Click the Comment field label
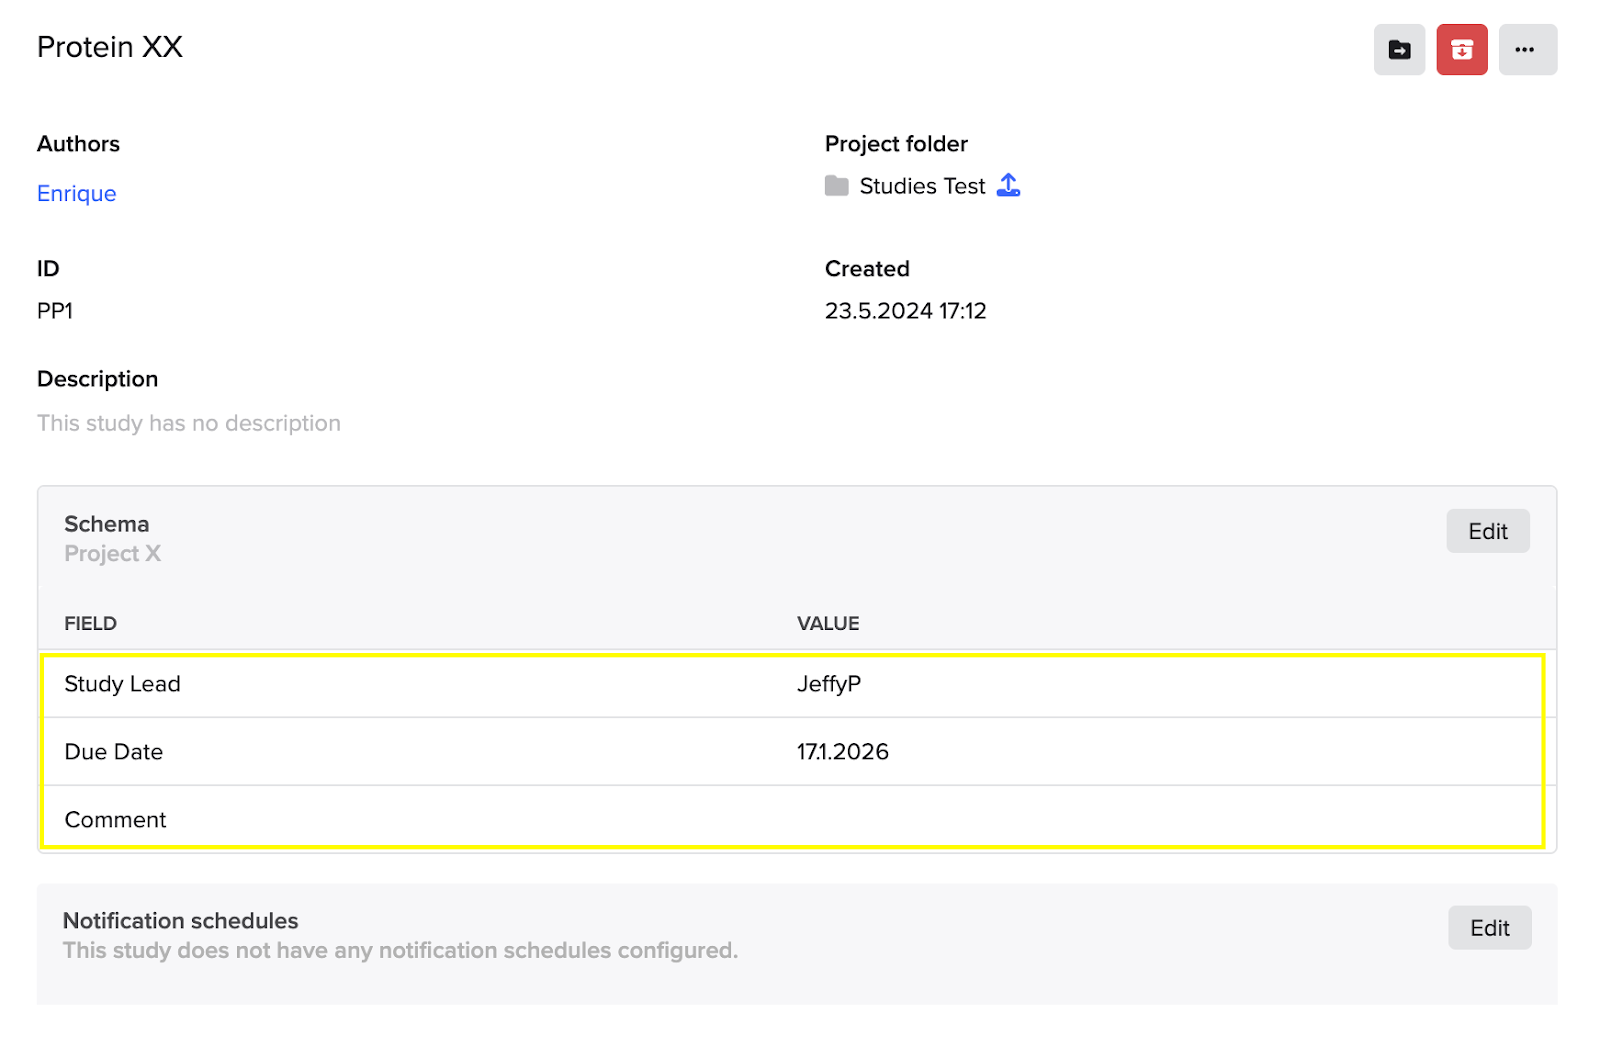1600x1047 pixels. tap(116, 820)
